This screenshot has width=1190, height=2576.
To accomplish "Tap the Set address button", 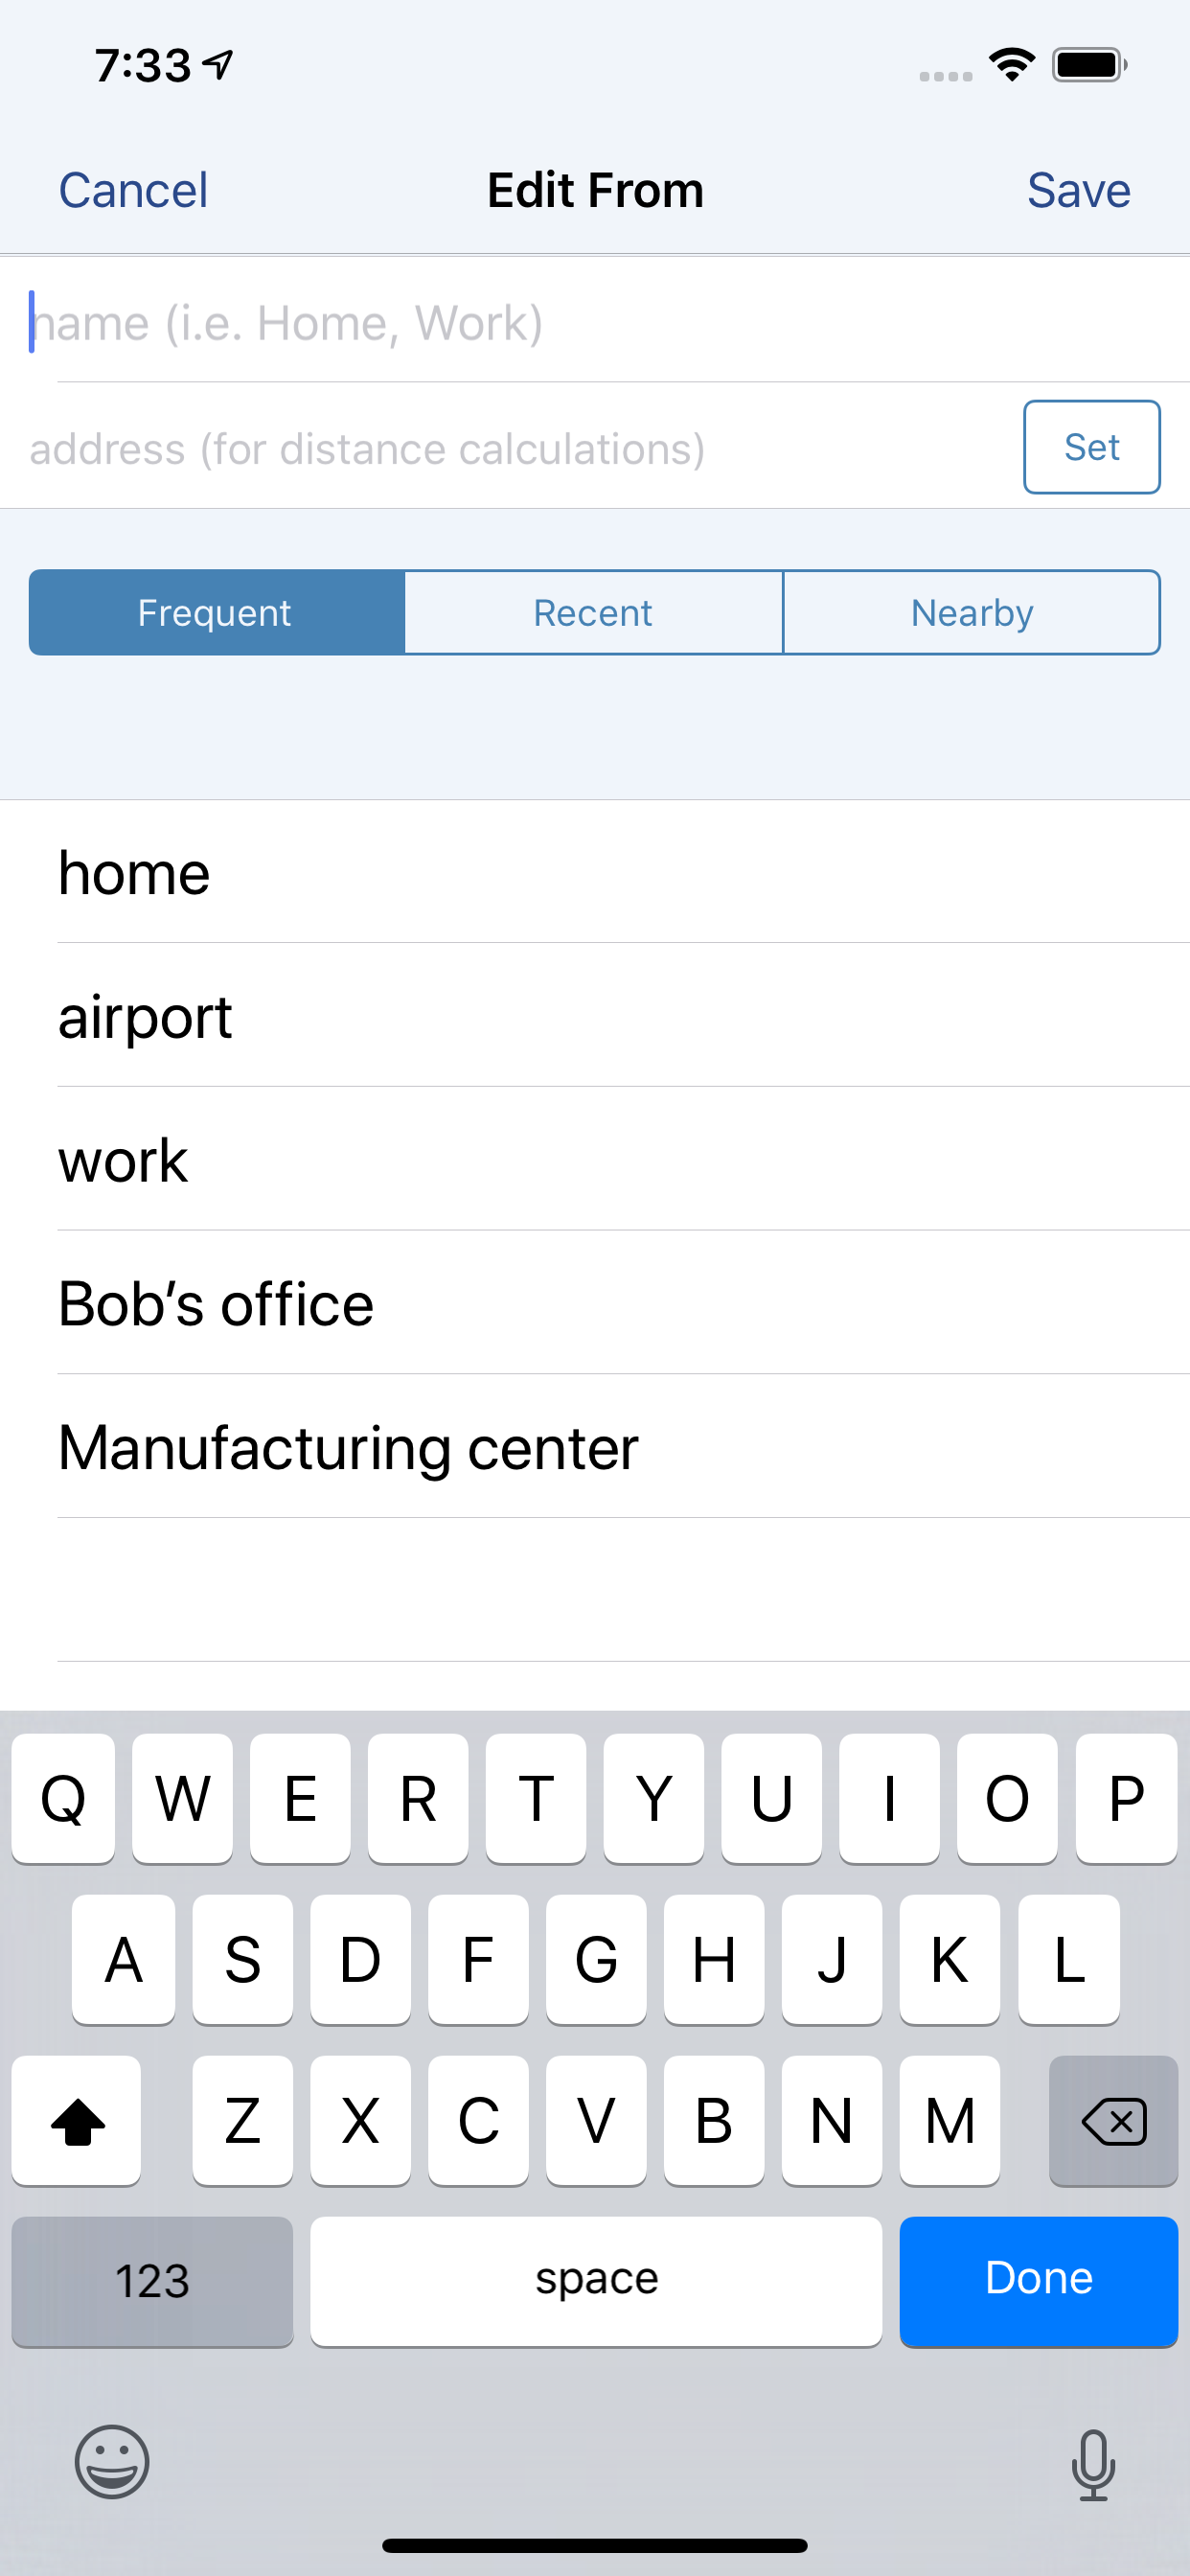I will pos(1091,447).
